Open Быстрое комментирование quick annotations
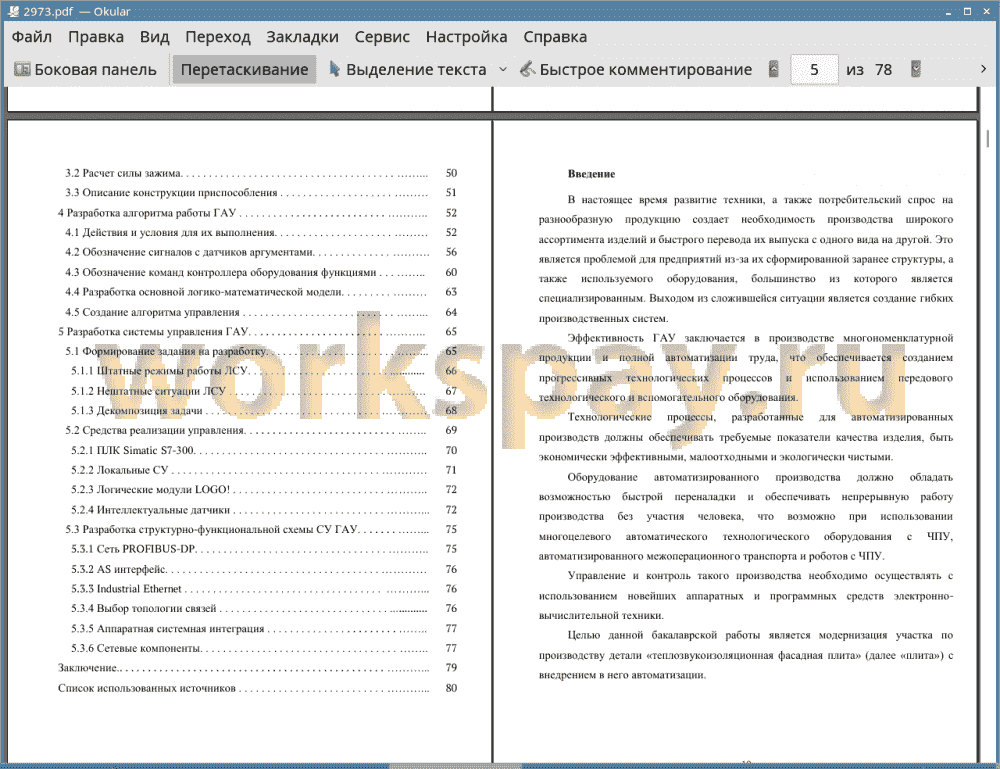This screenshot has width=1000, height=769. [x=636, y=70]
